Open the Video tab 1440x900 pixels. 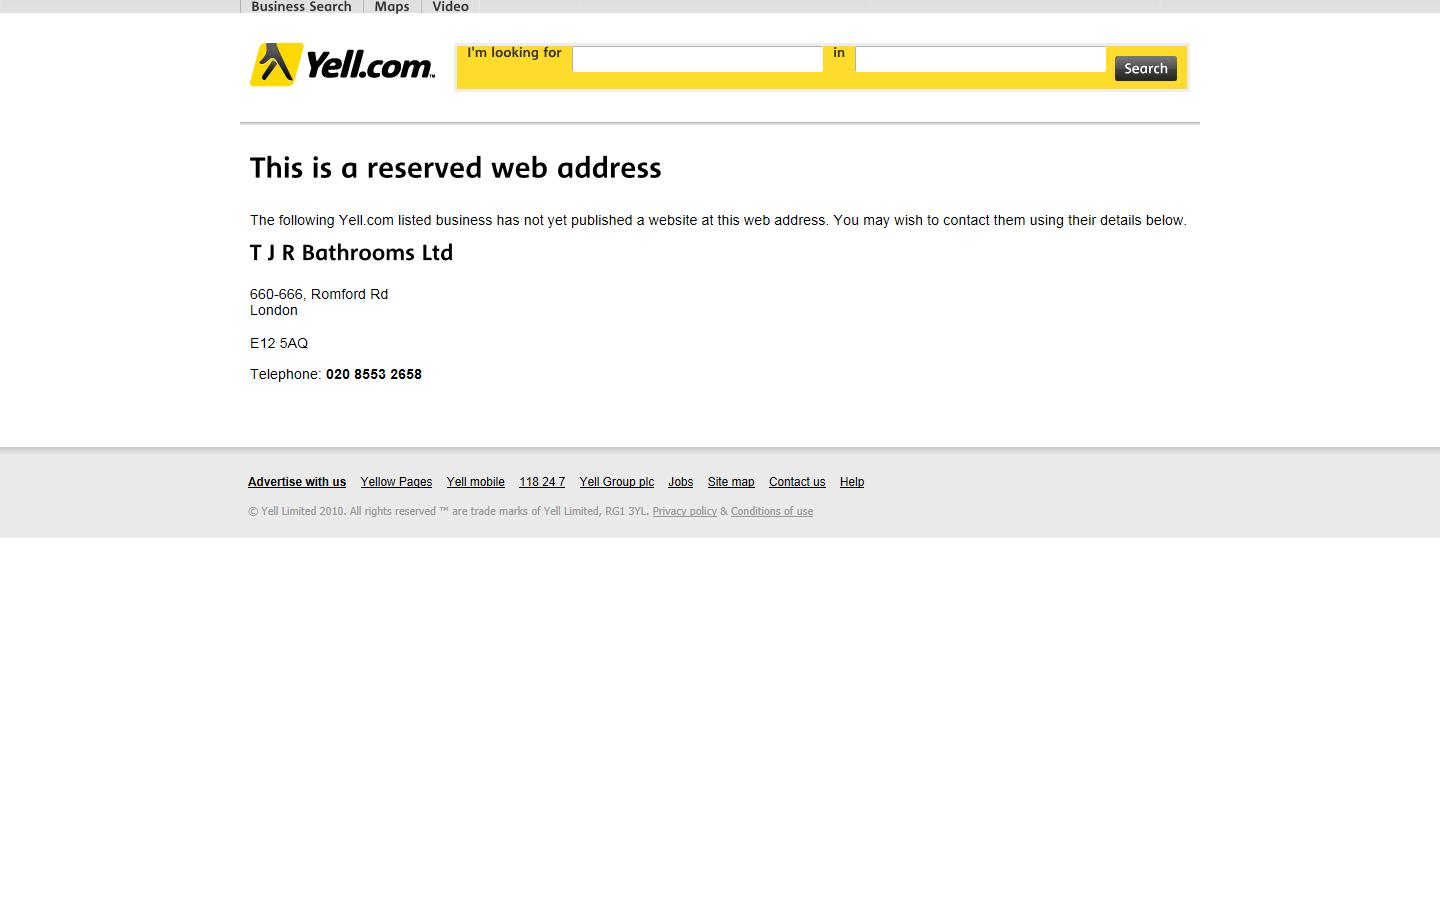pyautogui.click(x=450, y=6)
